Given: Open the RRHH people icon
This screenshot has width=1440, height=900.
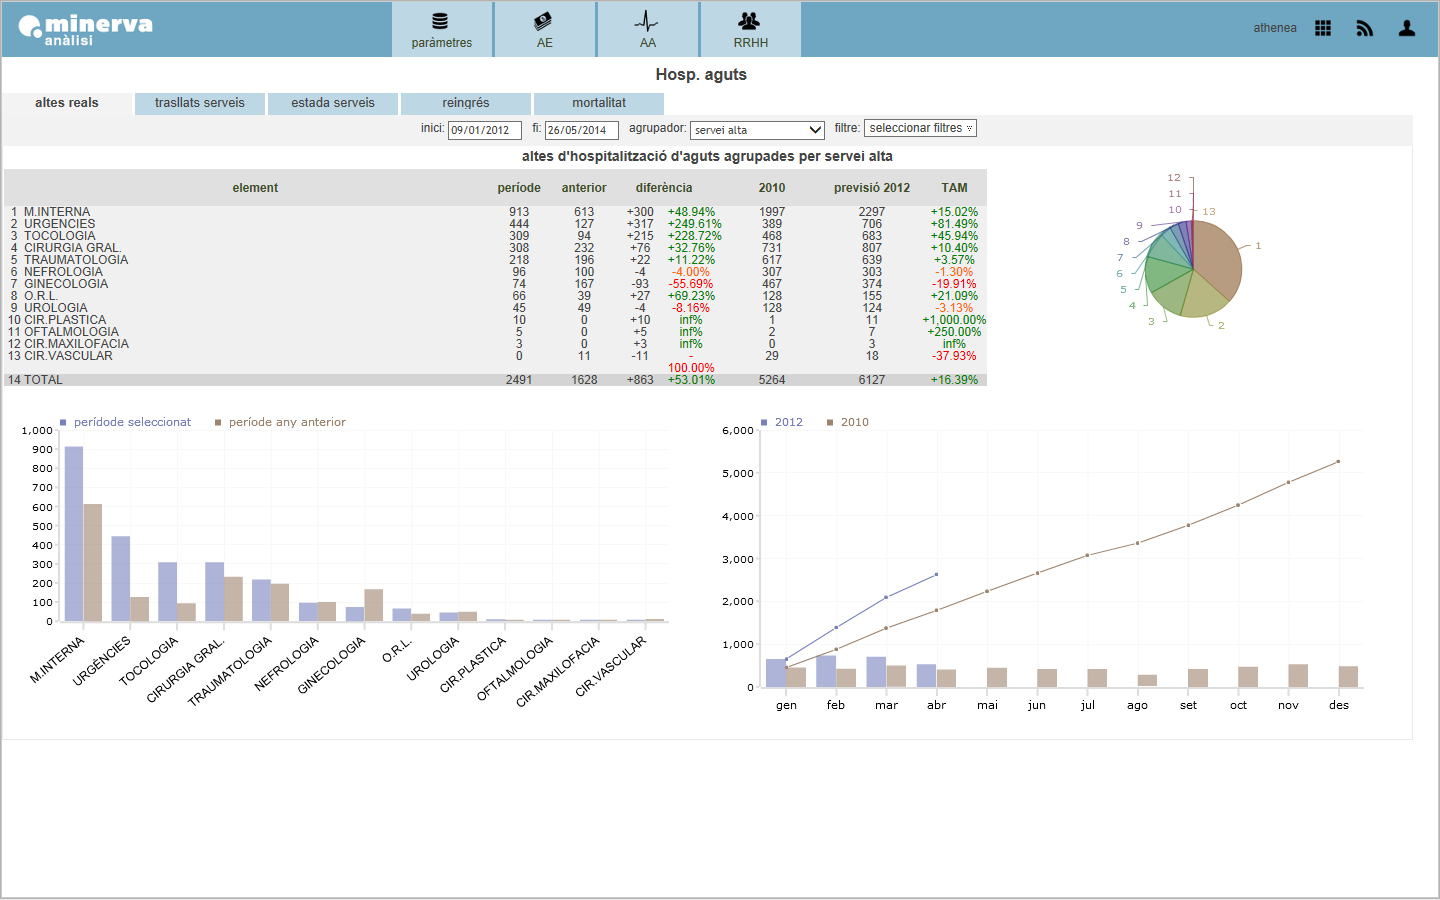Looking at the screenshot, I should tap(749, 21).
